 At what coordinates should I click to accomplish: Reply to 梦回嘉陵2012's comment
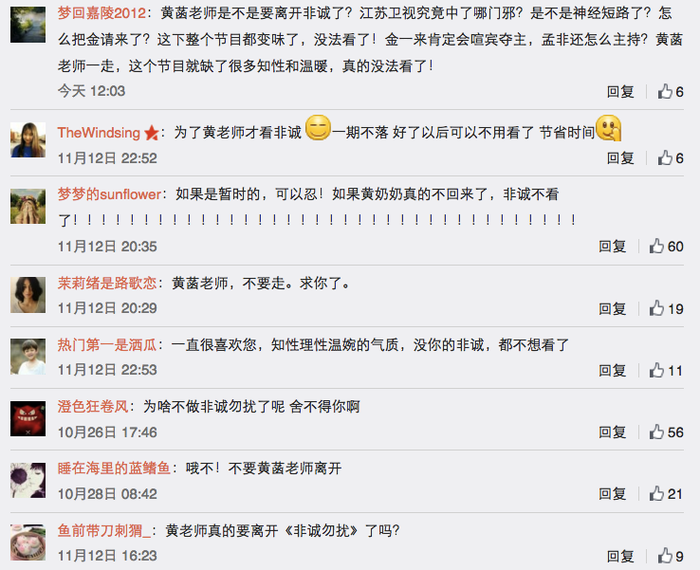pos(620,92)
